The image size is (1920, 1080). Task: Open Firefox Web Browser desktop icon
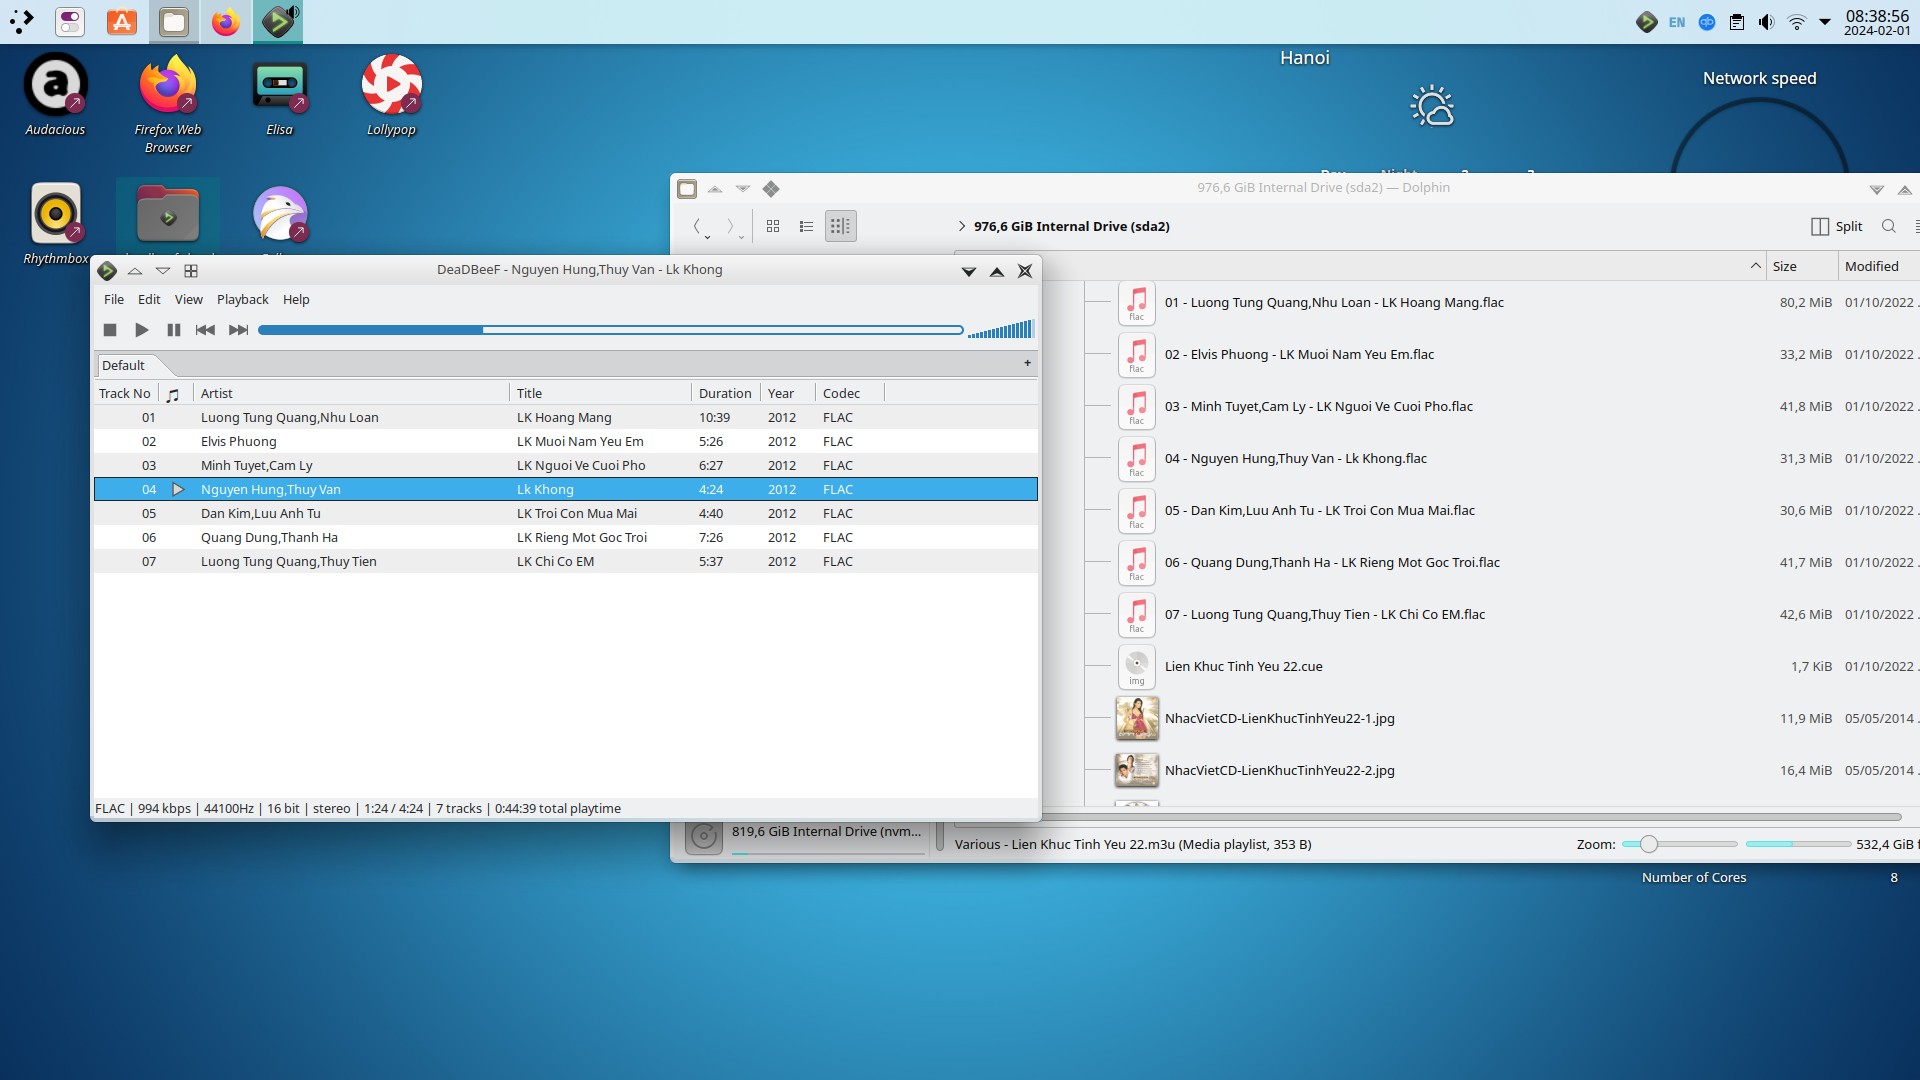[x=168, y=105]
